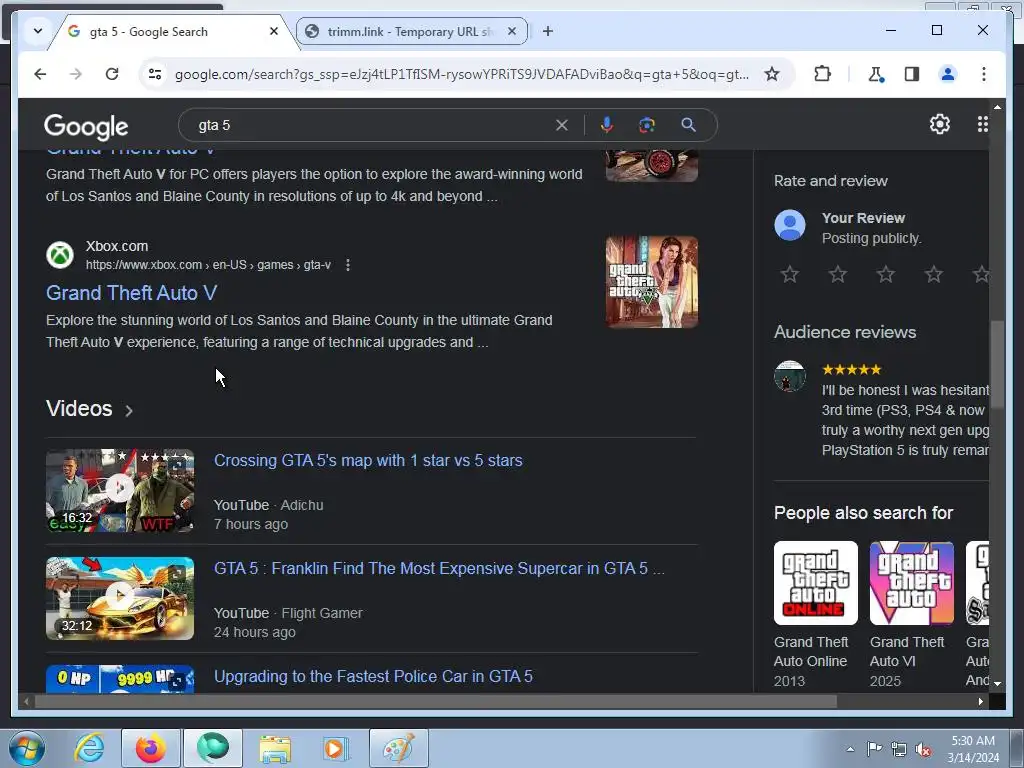Open the Chrome profile avatar

click(948, 74)
